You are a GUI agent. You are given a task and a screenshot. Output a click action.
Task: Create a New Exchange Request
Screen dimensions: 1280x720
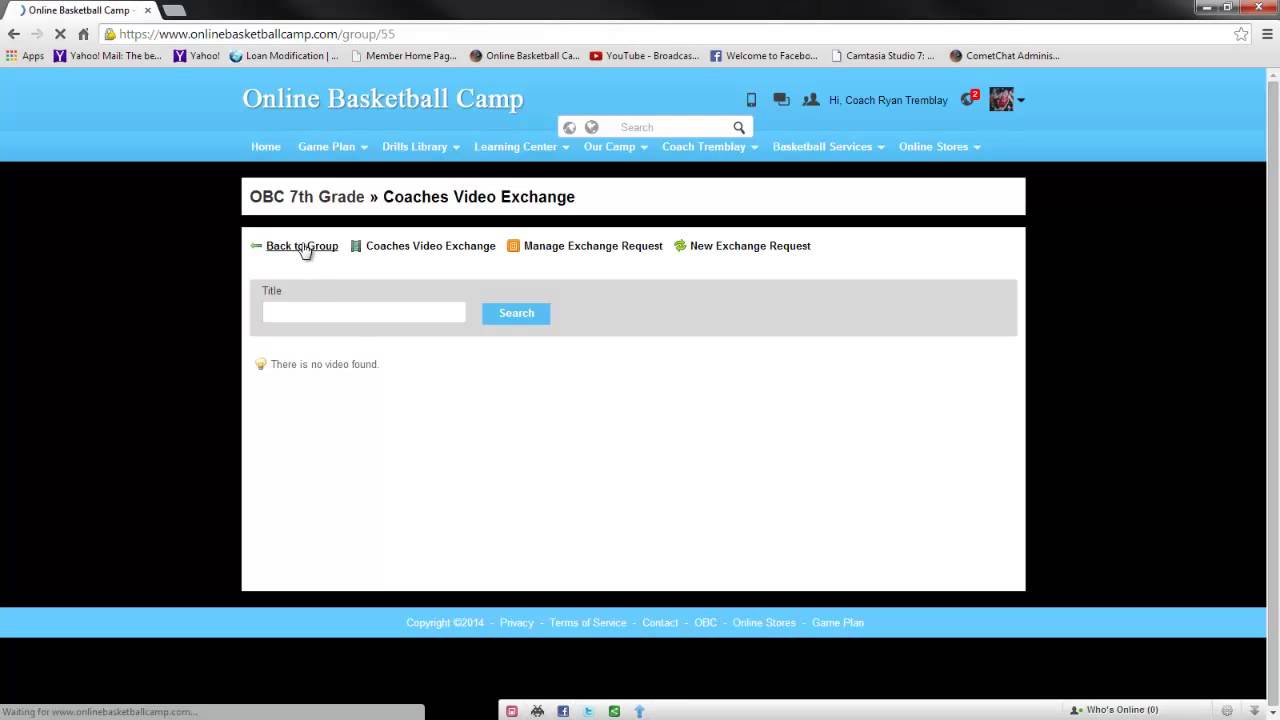742,246
